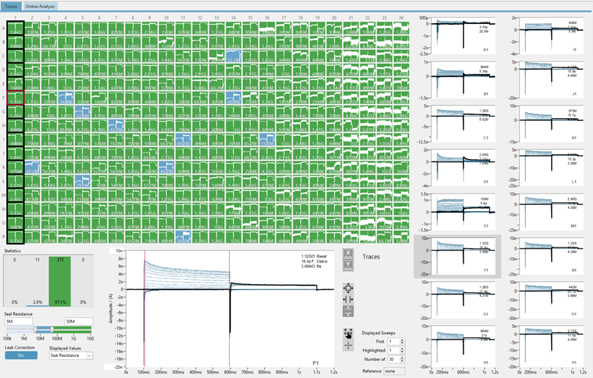Select the crosshair cursor tool
This screenshot has height=378, width=593.
(x=348, y=345)
